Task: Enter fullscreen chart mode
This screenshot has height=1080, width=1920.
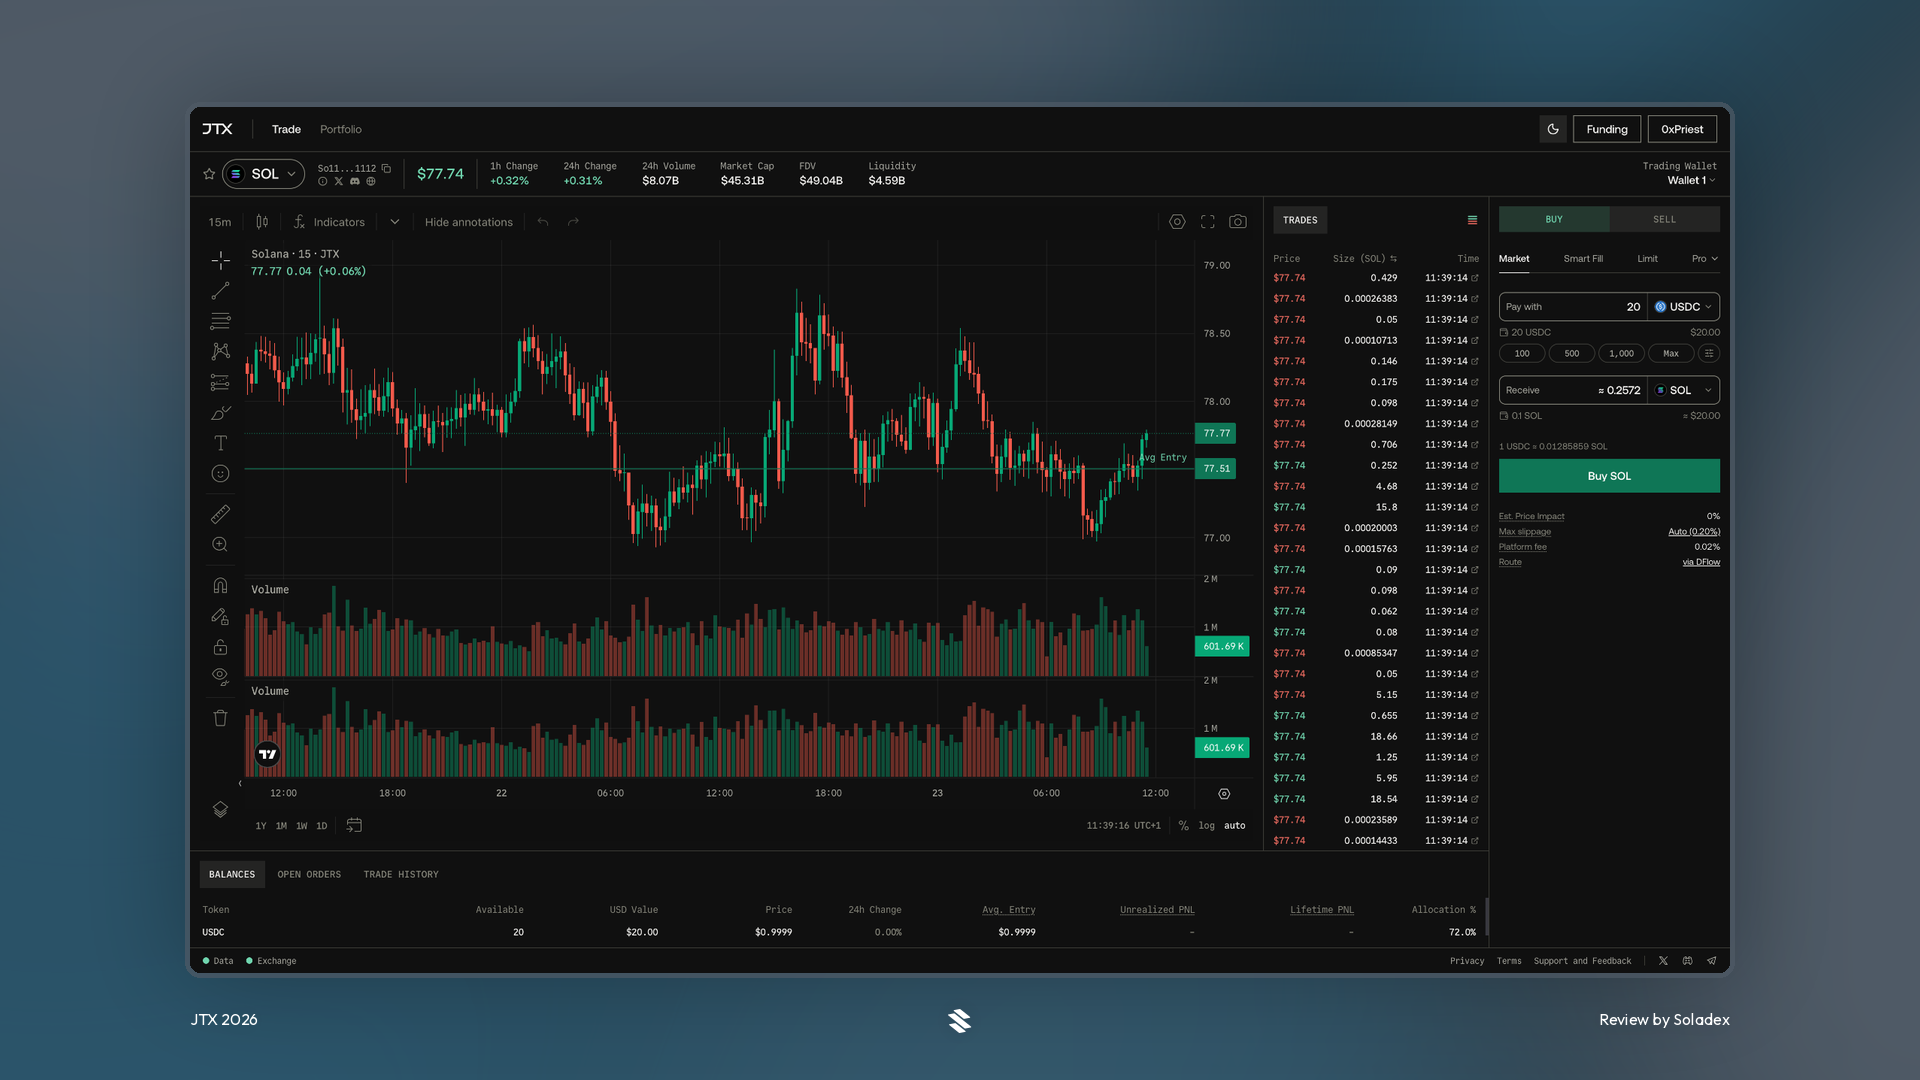Action: [x=1208, y=222]
